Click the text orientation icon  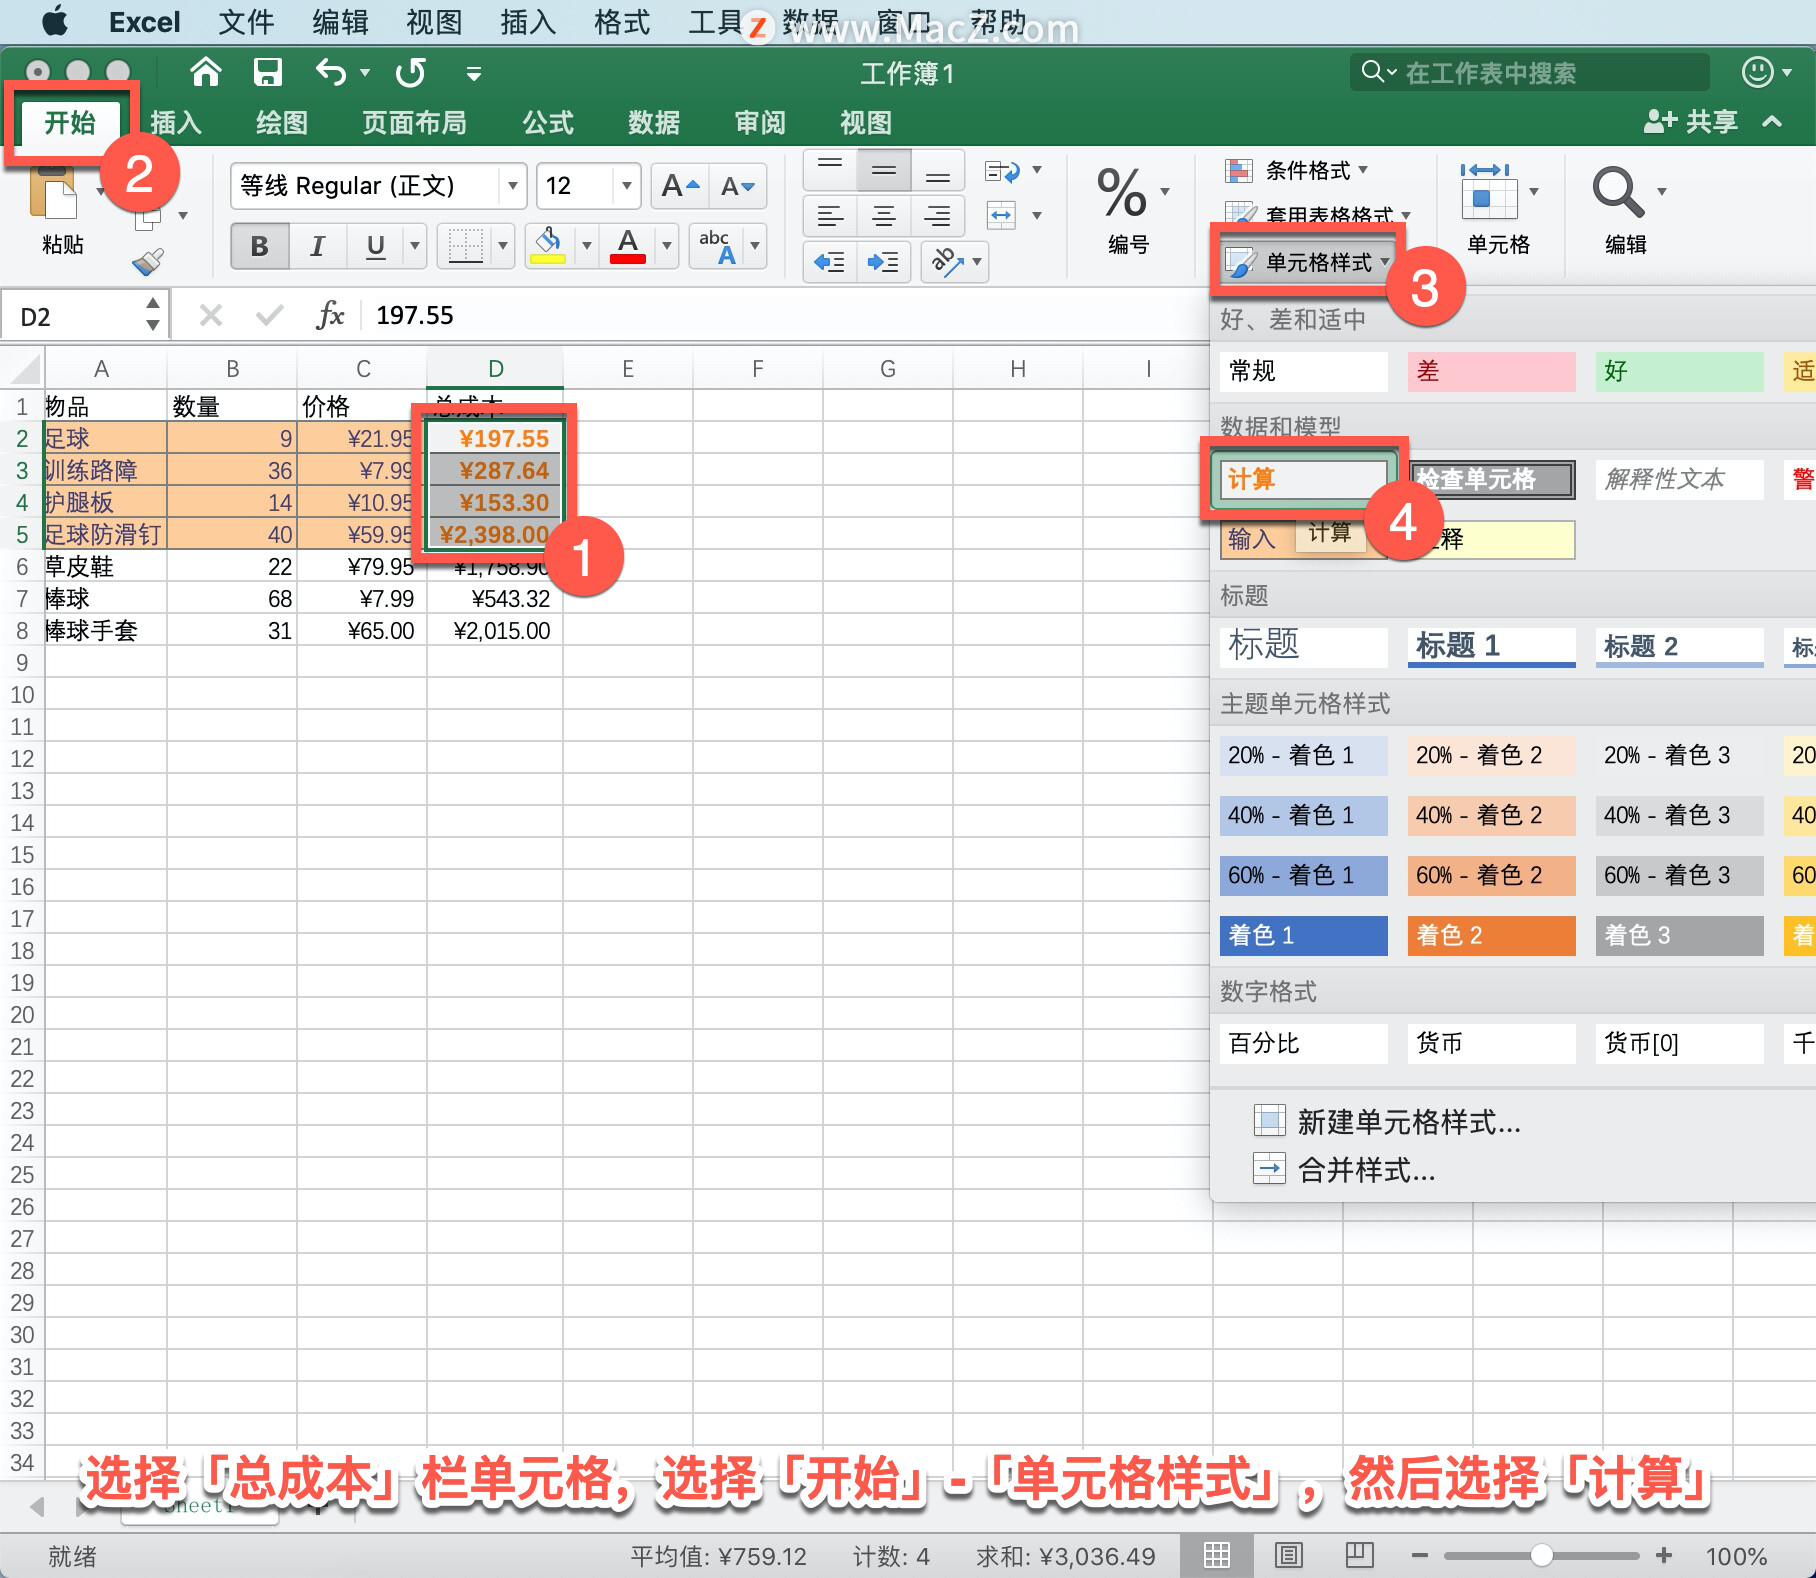(947, 262)
